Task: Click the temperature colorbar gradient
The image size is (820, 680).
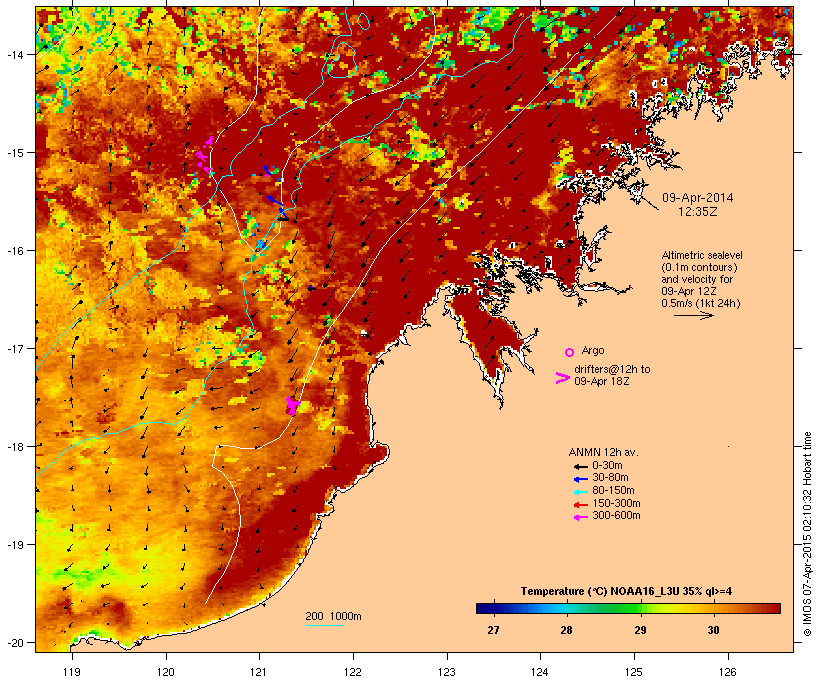Action: (x=628, y=608)
